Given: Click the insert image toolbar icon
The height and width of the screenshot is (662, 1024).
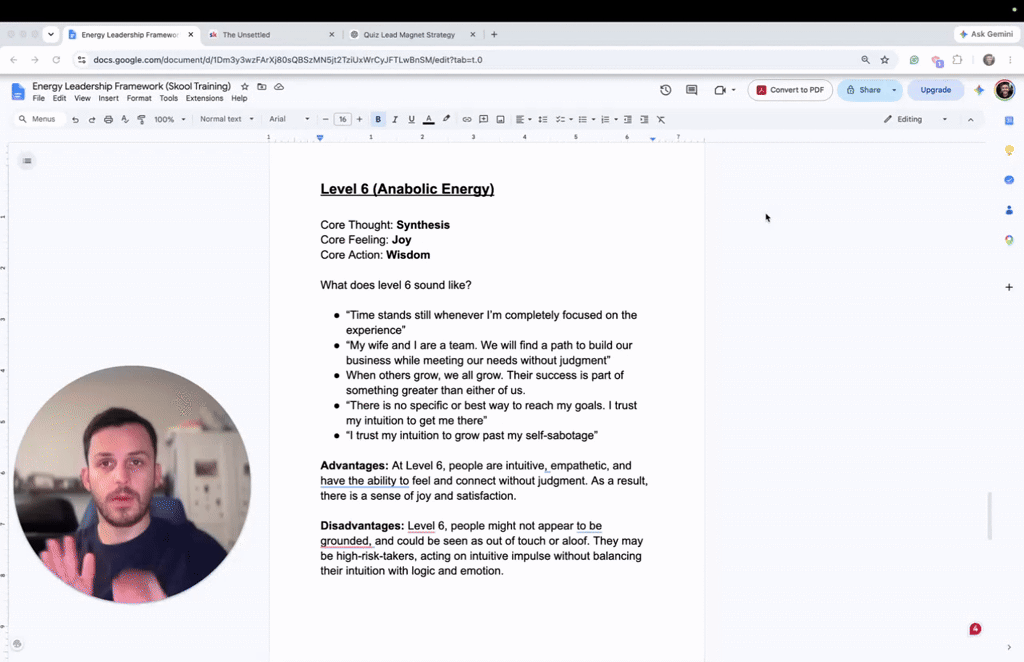Looking at the screenshot, I should [500, 119].
